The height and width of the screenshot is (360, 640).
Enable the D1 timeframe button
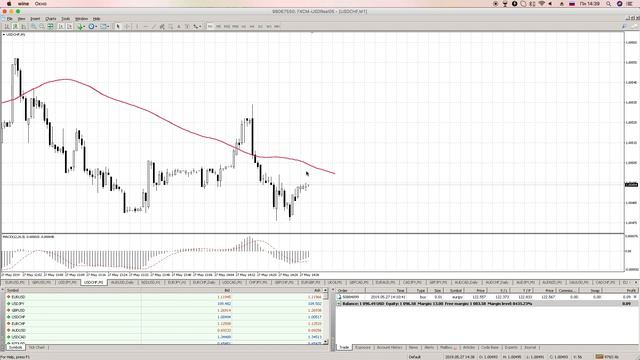click(260, 27)
